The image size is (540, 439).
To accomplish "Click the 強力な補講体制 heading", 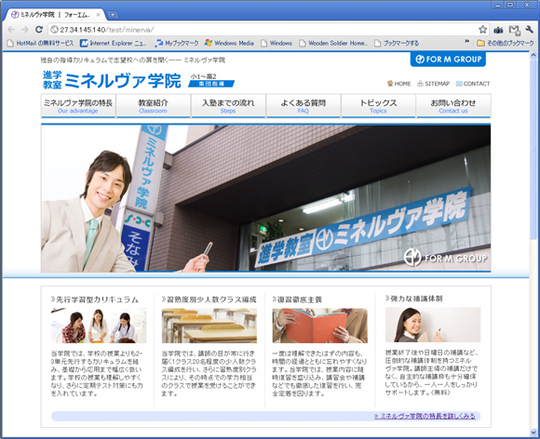I will click(x=414, y=299).
